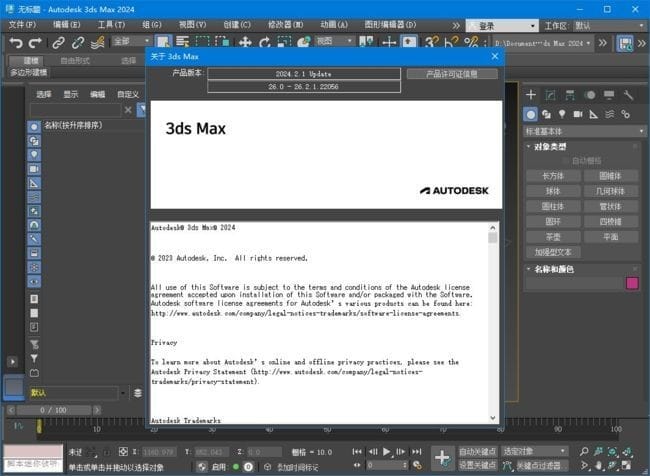Select the Unlink Selection tool

78,42
